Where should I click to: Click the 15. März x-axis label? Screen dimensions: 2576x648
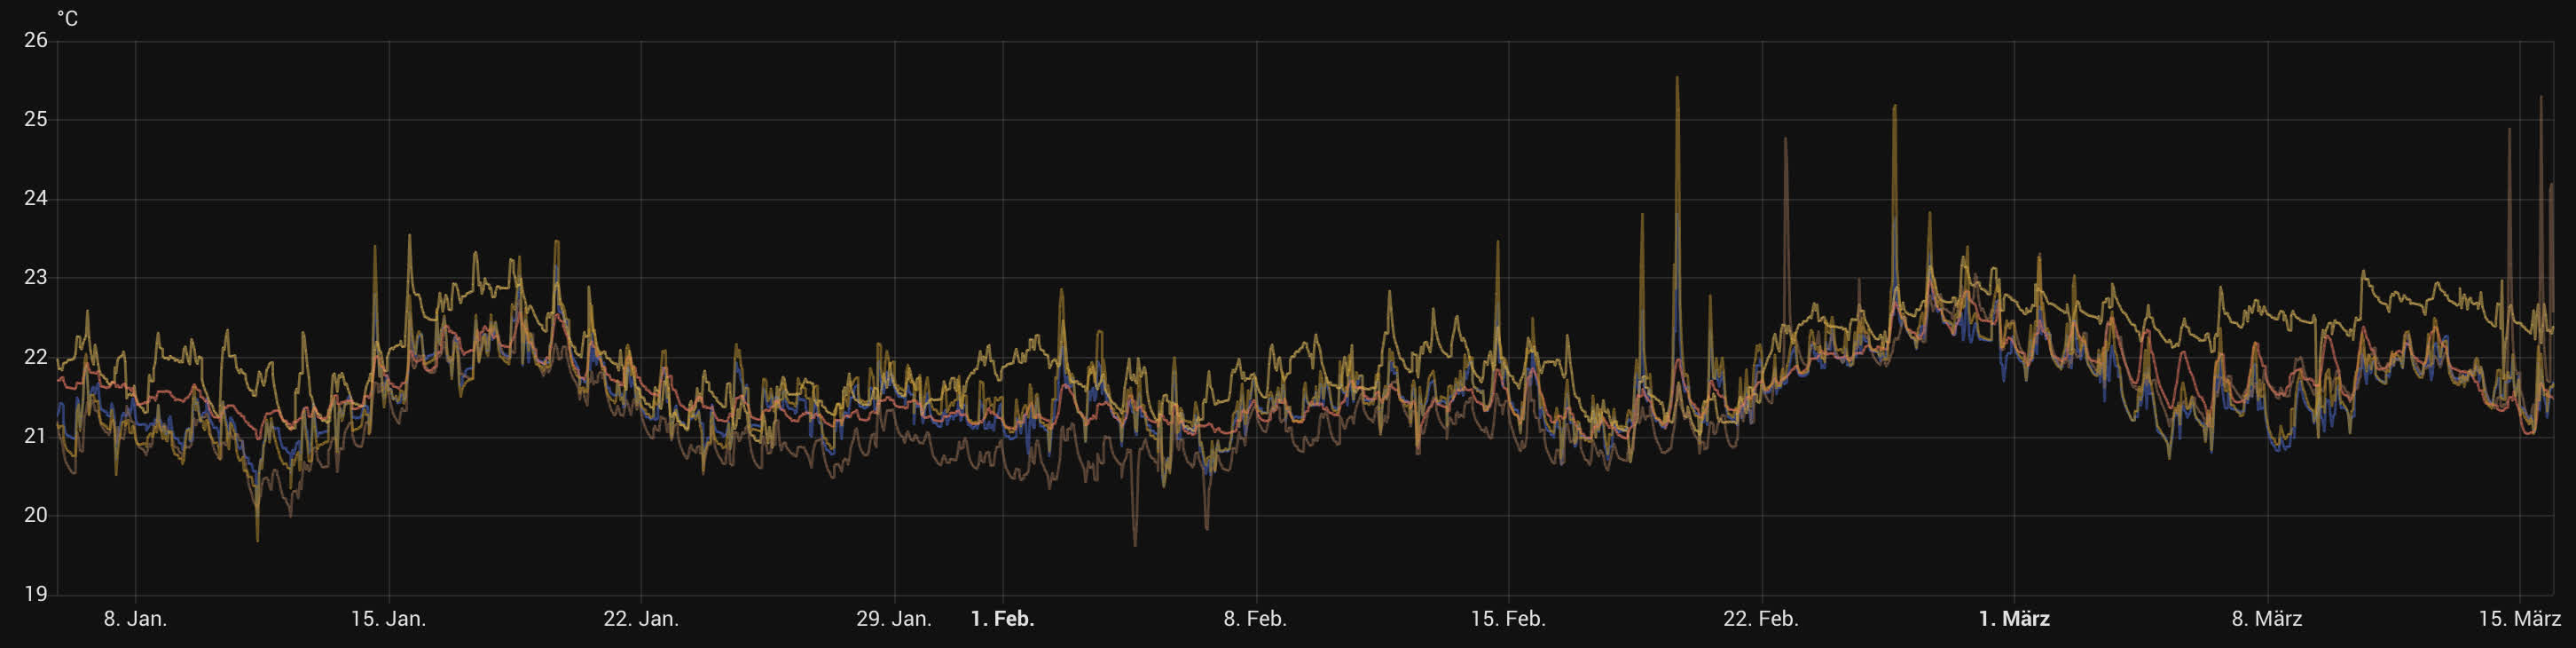tap(2519, 619)
